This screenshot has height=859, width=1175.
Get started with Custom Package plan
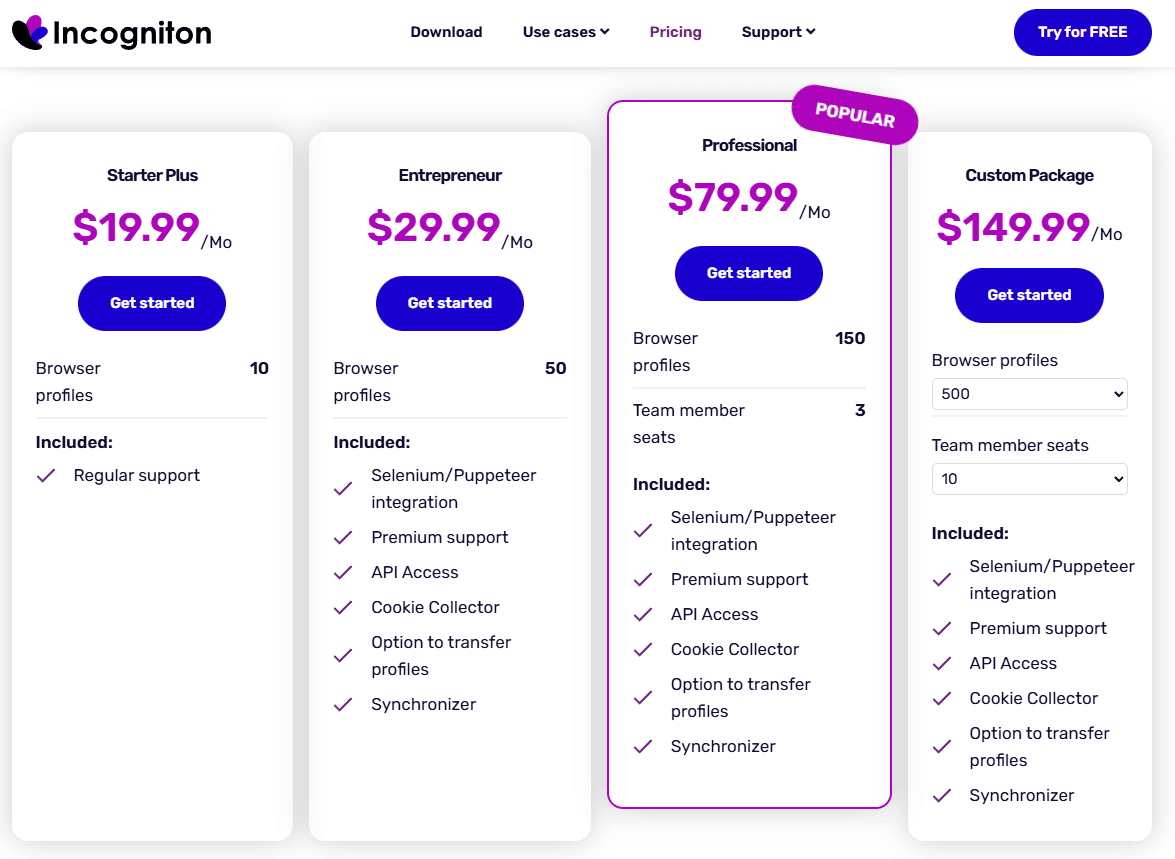(x=1029, y=295)
